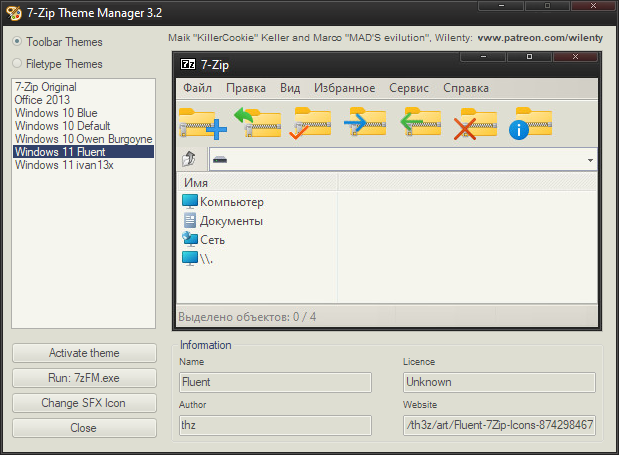Click the up-one-folder icon beside address bar
The height and width of the screenshot is (455, 619).
[x=189, y=159]
